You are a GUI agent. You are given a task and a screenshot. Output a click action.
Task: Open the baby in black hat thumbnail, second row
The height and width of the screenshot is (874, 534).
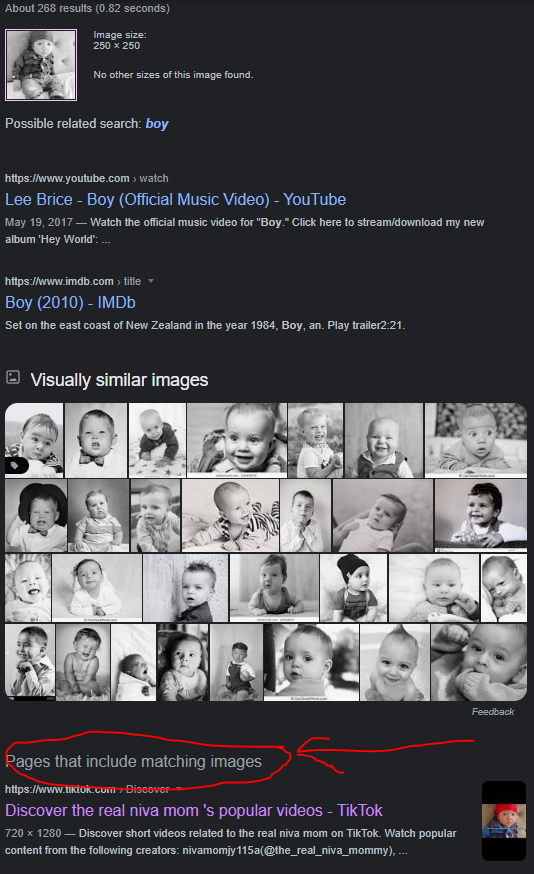(x=36, y=516)
